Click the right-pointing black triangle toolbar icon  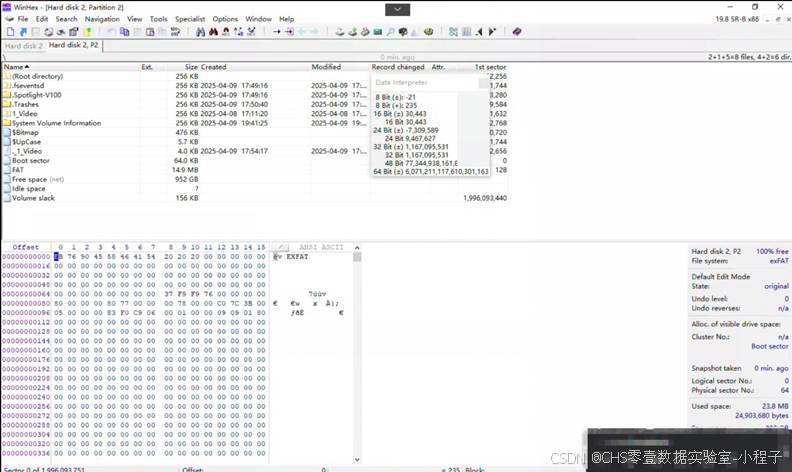[492, 31]
